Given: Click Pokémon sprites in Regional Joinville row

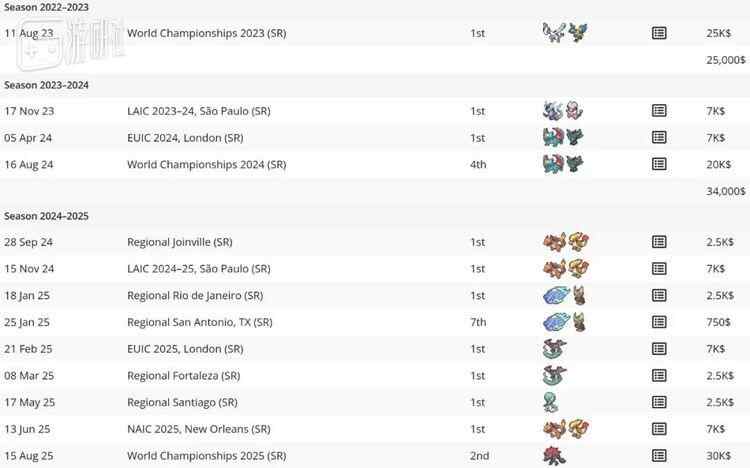Looking at the screenshot, I should point(565,242).
